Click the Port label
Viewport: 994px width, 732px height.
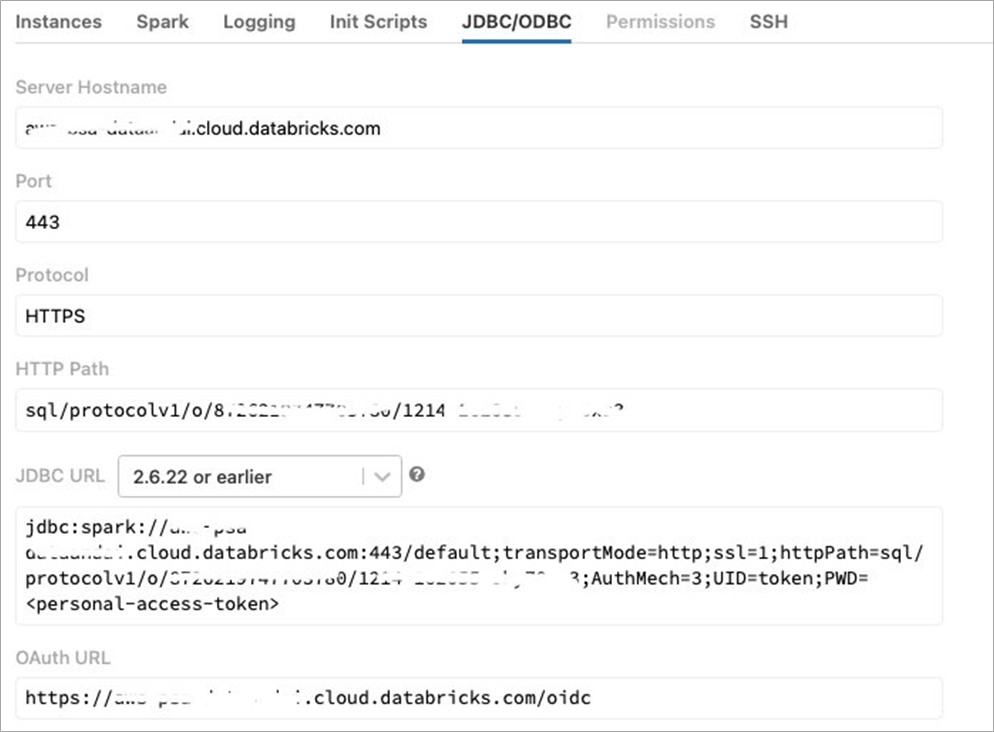(x=34, y=181)
